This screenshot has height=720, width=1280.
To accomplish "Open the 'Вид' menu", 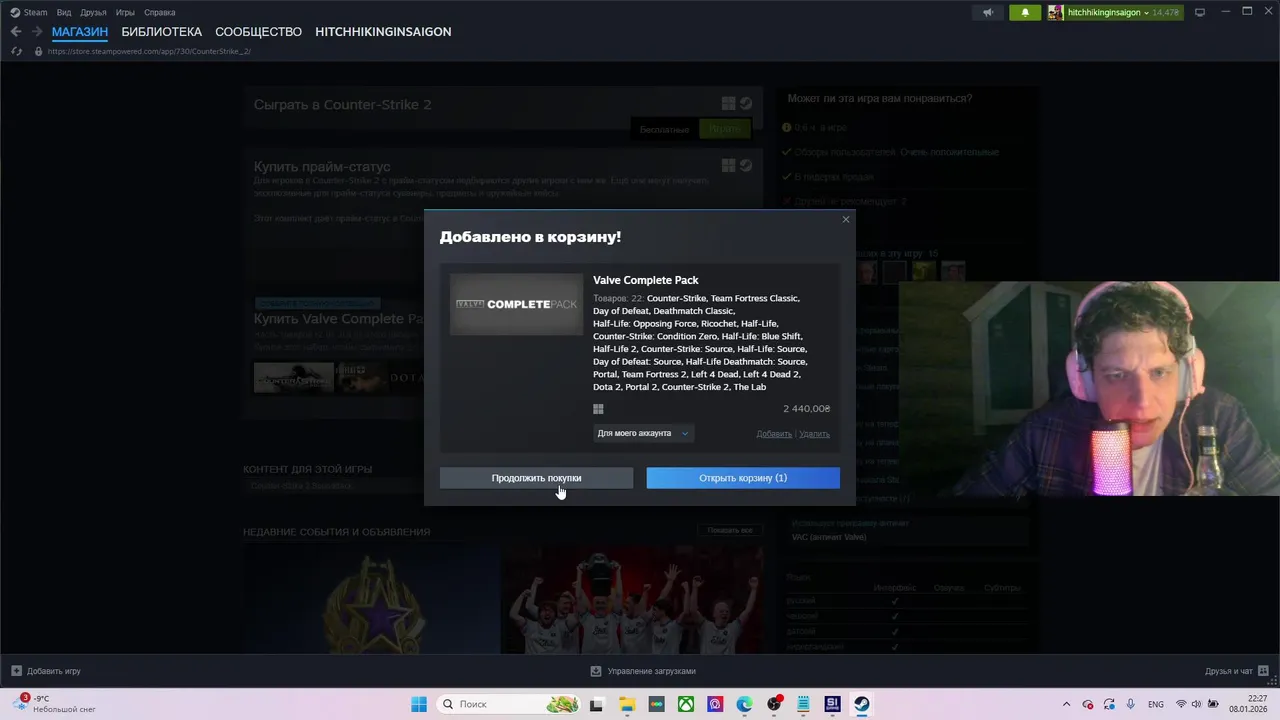I will pyautogui.click(x=64, y=12).
